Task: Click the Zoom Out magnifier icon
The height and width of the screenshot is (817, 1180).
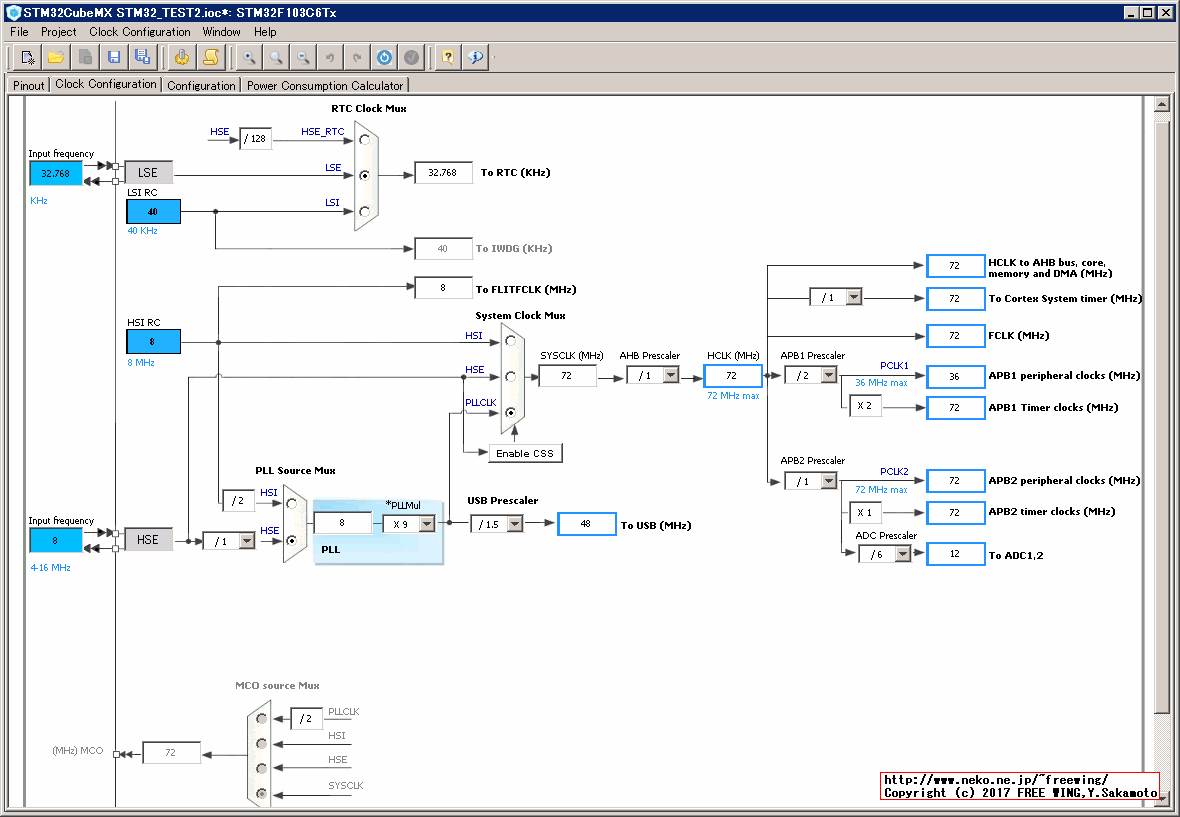Action: (x=303, y=57)
